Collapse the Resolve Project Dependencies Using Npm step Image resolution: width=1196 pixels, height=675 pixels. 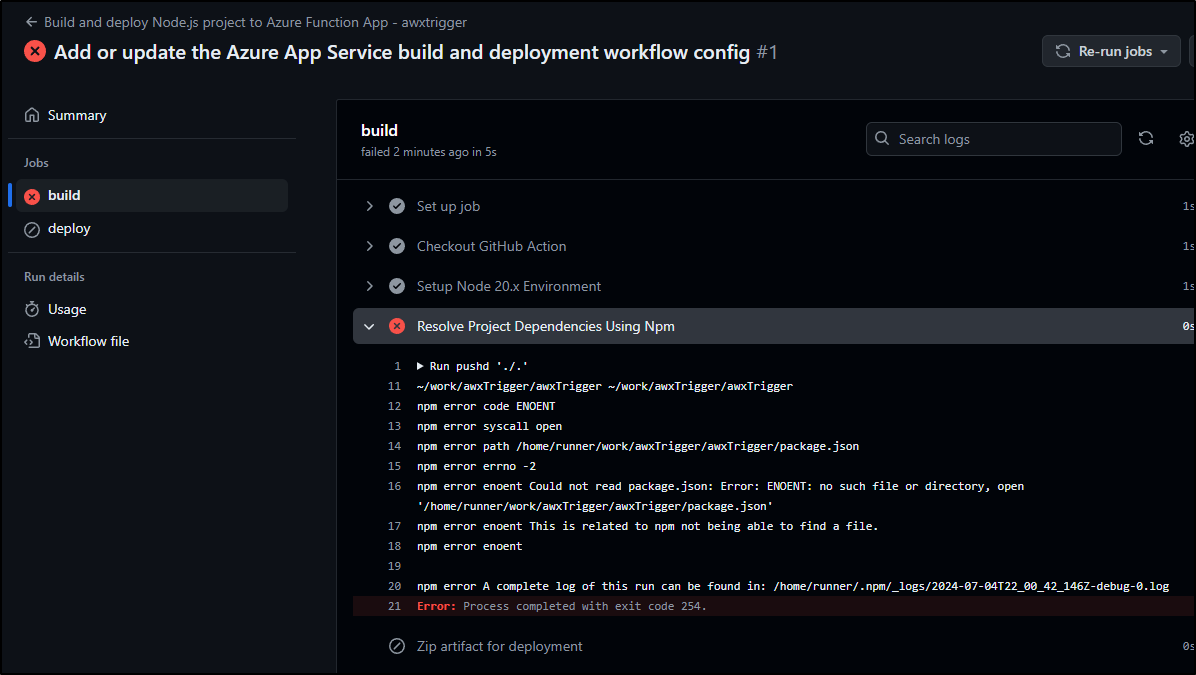click(370, 326)
